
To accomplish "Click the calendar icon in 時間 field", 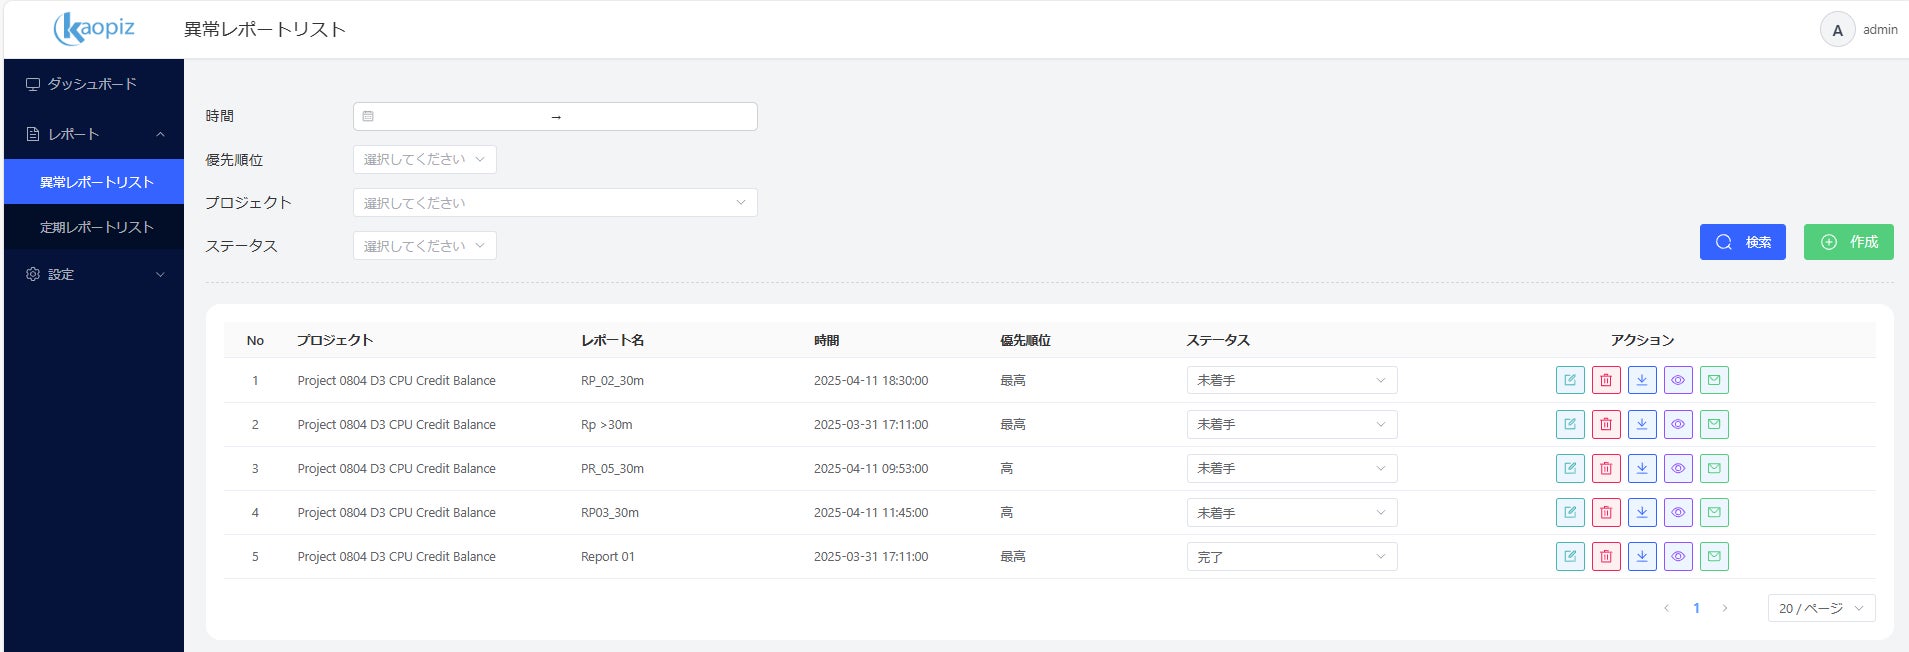I will click(368, 116).
